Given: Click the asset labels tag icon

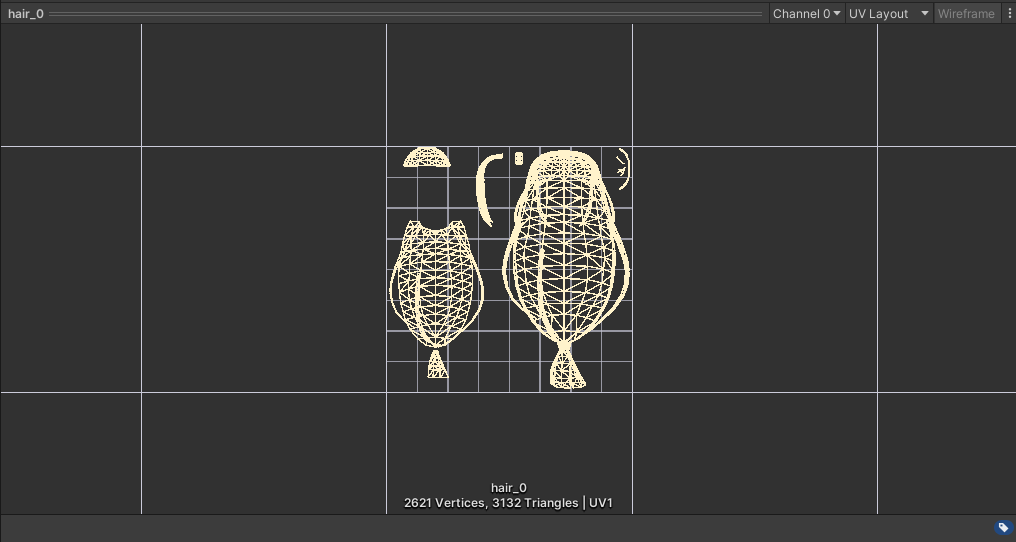Looking at the screenshot, I should point(1003,527).
